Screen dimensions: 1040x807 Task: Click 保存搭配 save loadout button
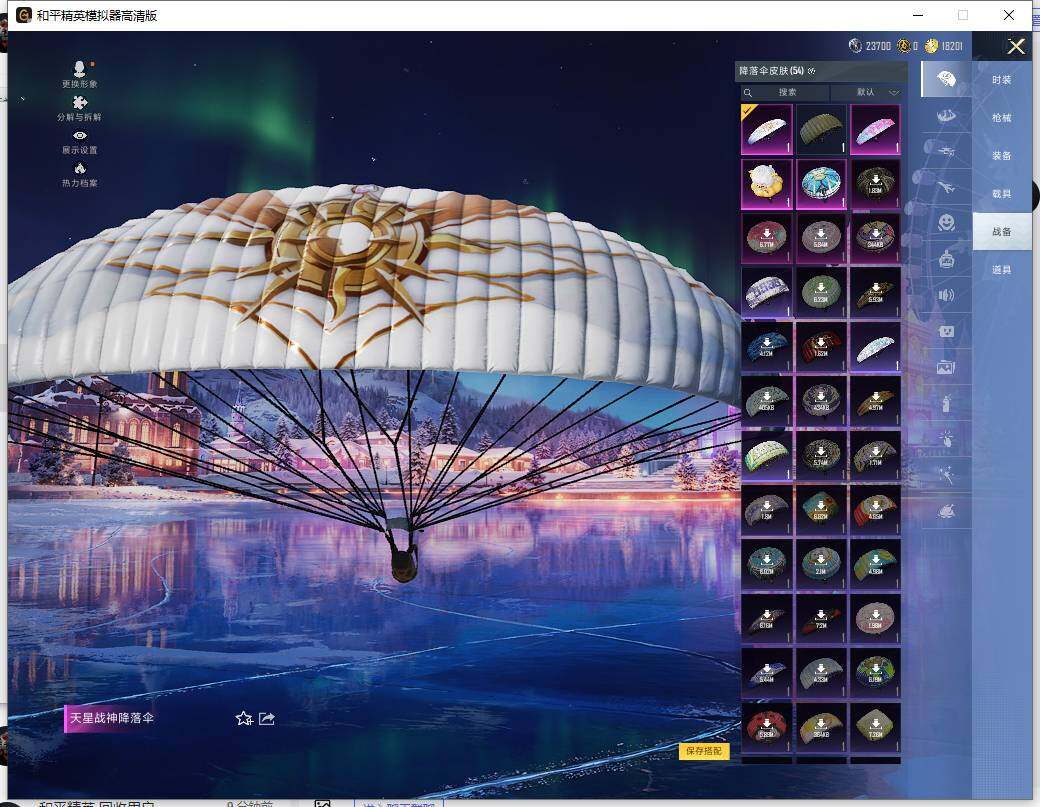click(x=704, y=751)
